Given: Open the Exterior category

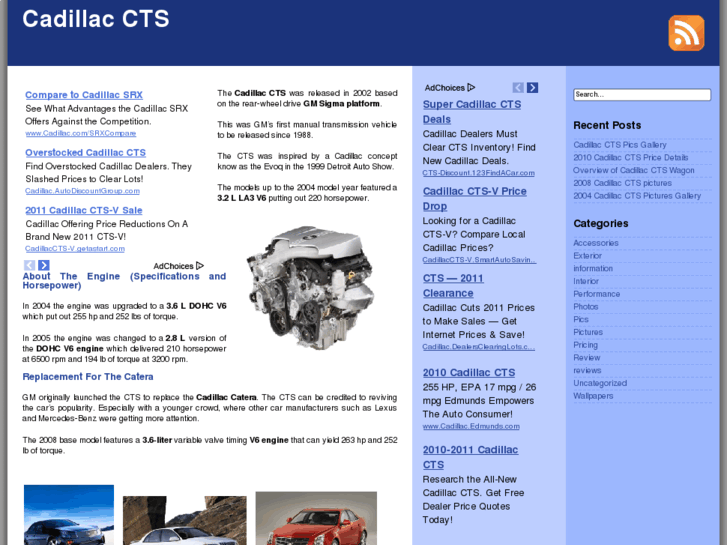Looking at the screenshot, I should pyautogui.click(x=587, y=256).
